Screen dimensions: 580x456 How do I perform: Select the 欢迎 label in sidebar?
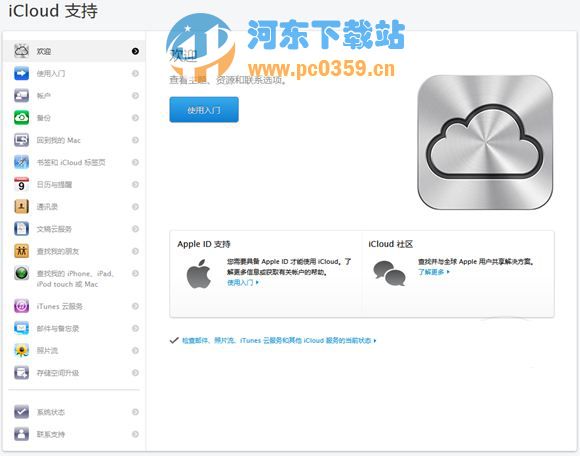tap(44, 51)
